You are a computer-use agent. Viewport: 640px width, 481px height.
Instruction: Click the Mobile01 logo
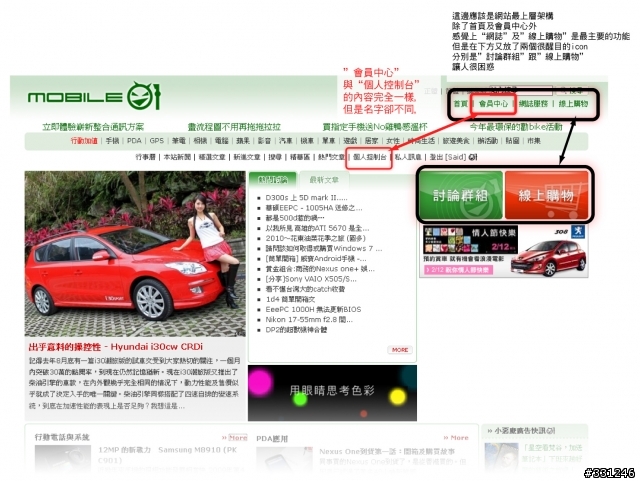94,96
